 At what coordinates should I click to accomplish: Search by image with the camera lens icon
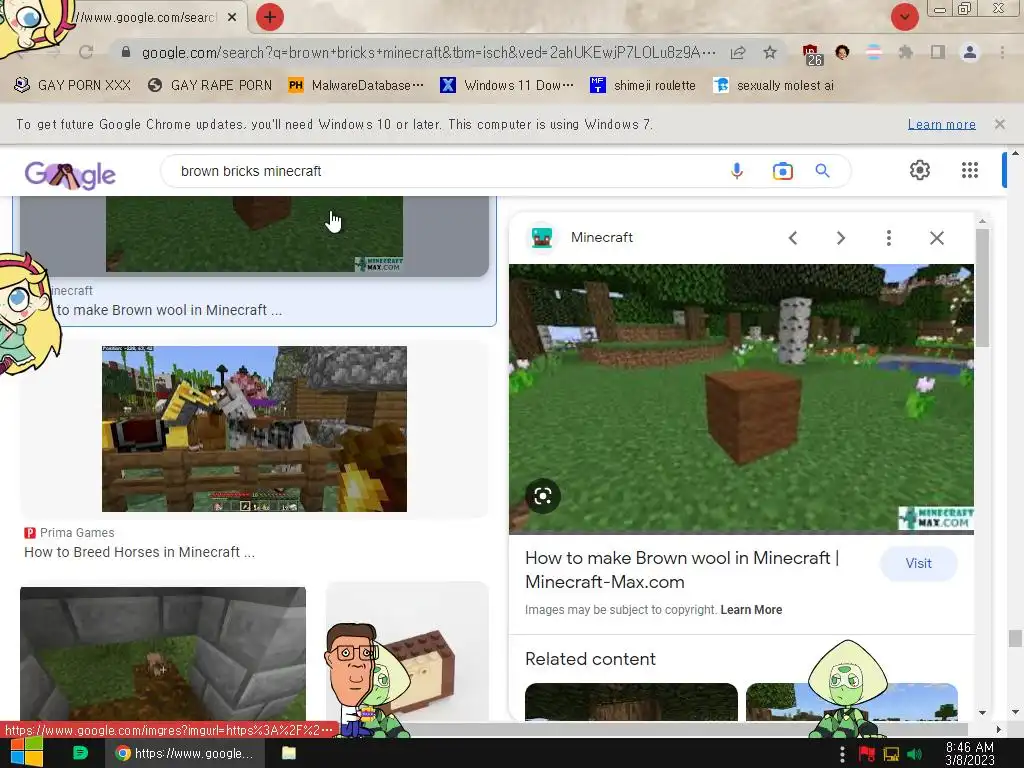point(782,171)
